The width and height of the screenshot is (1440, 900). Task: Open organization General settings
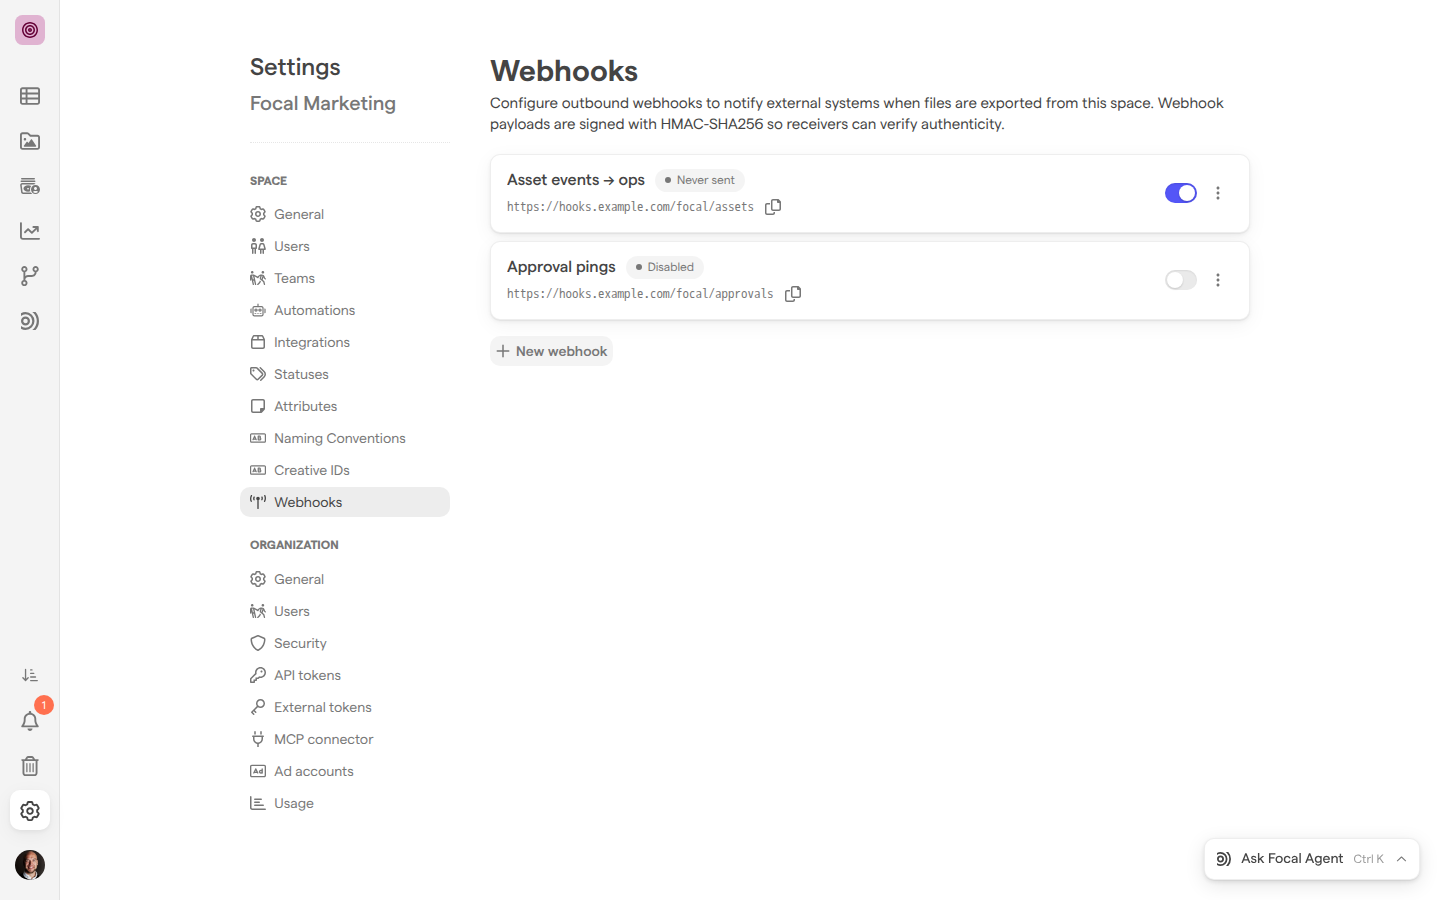click(x=345, y=579)
